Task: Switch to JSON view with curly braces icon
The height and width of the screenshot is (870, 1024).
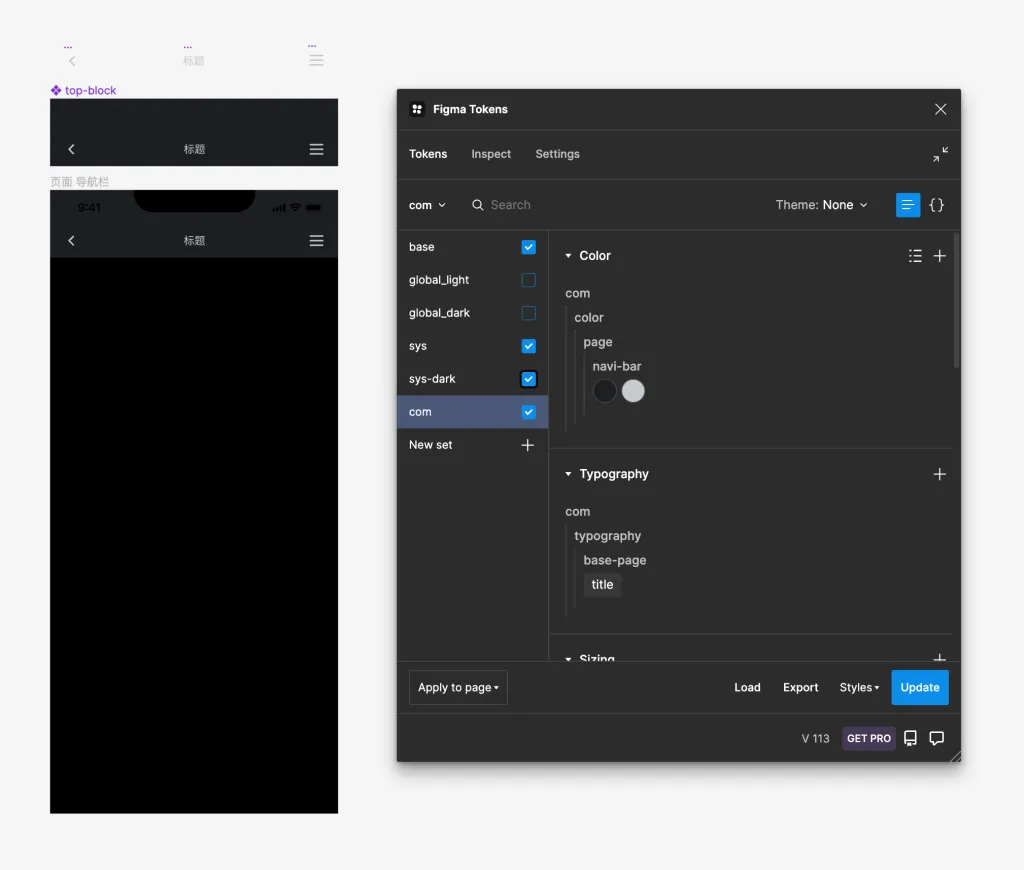Action: 936,205
